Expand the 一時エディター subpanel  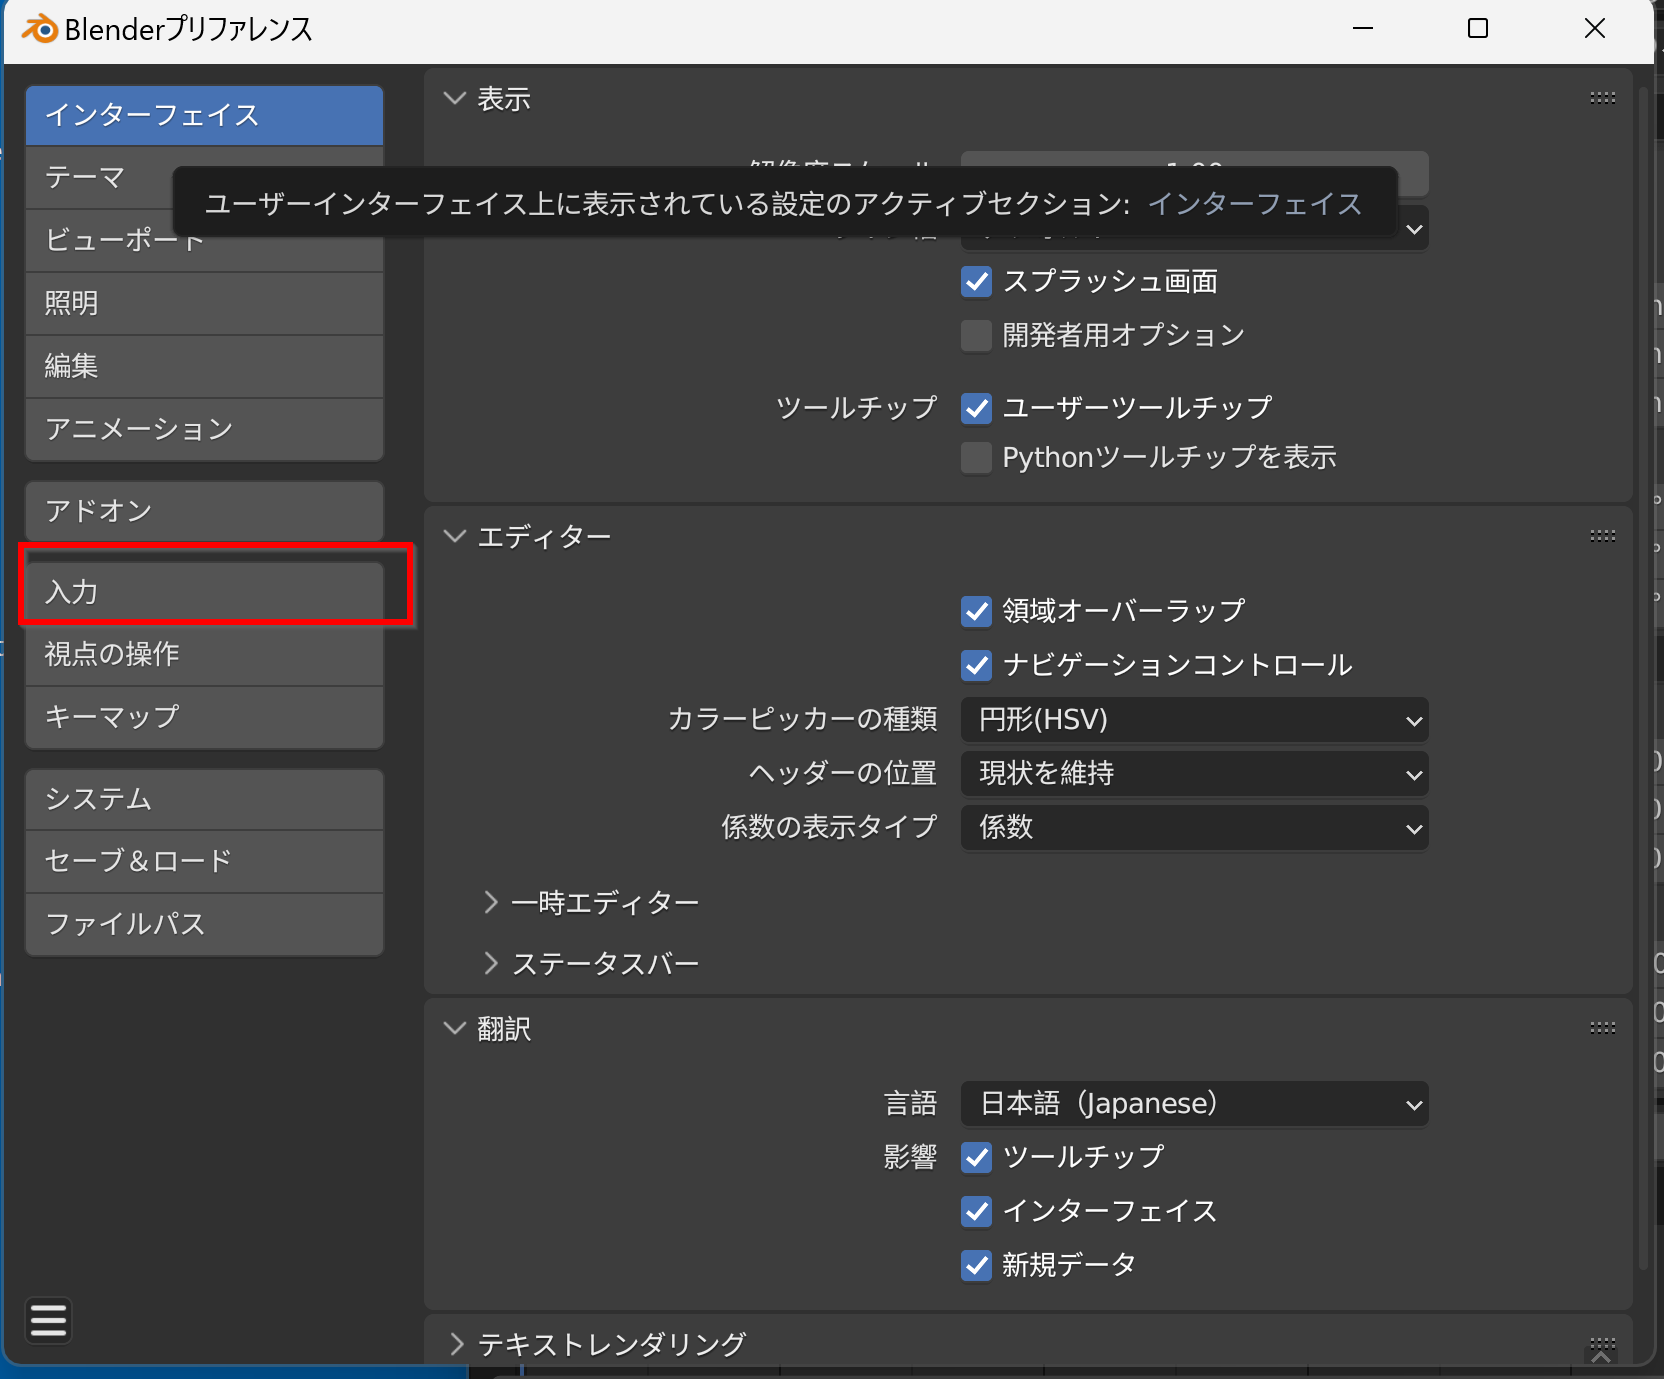click(x=491, y=902)
